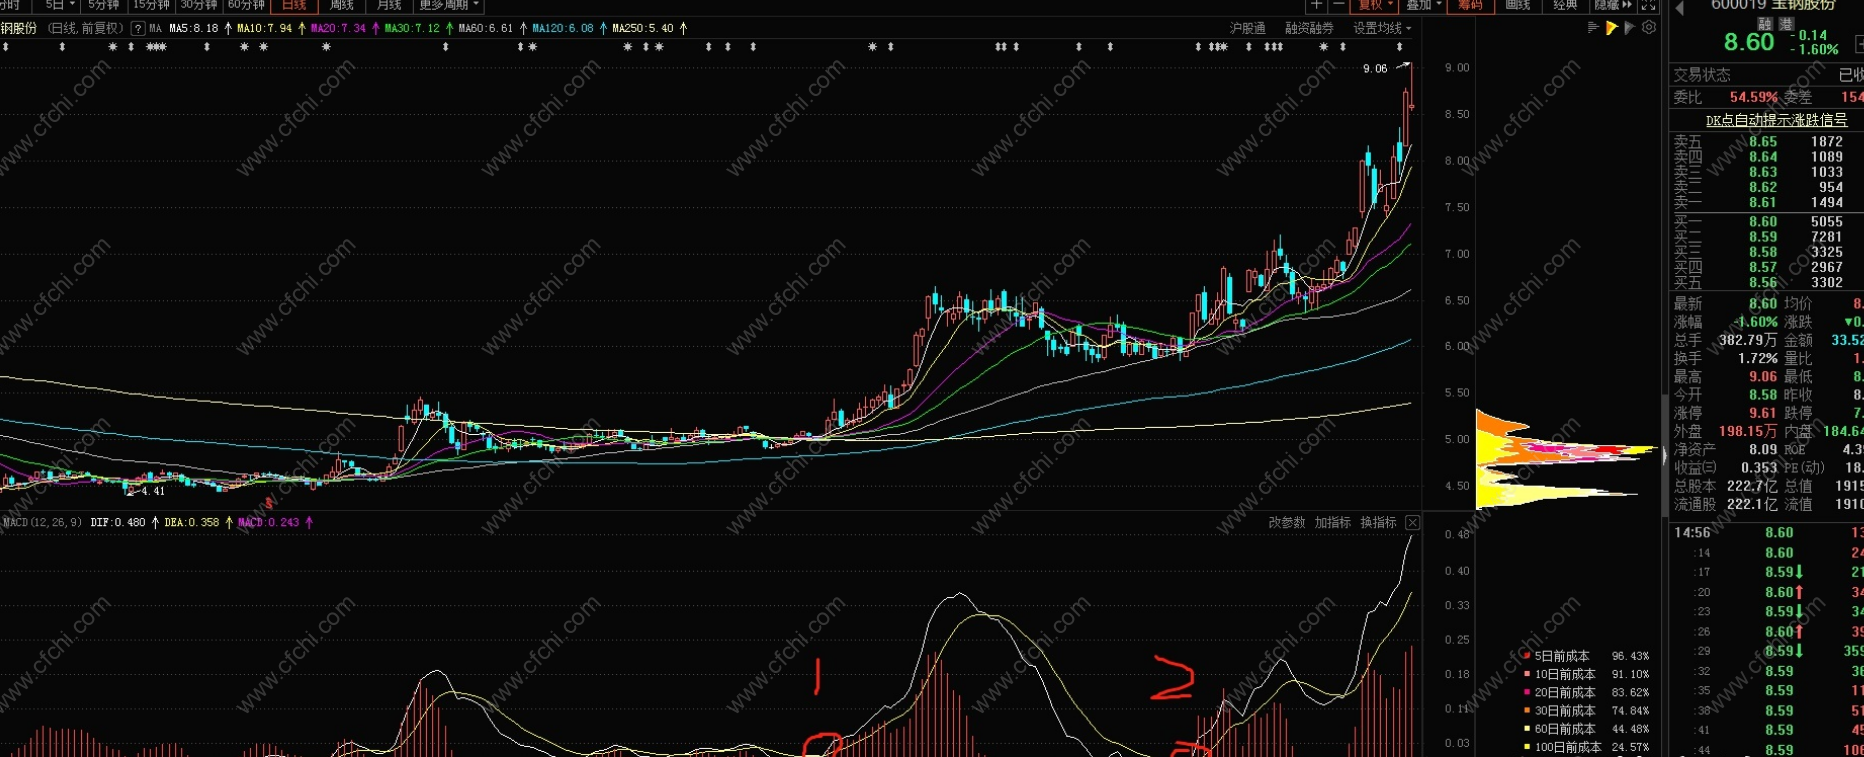Viewport: 1864px width, 757px height.
Task: Click the MA30:7.12 indicator label
Action: tap(412, 28)
